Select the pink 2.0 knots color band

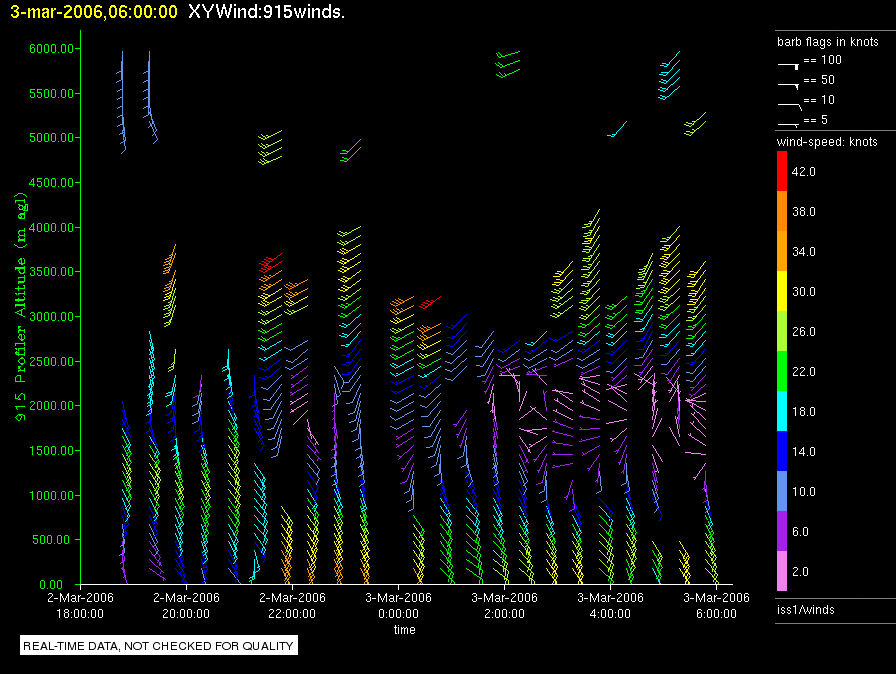[782, 571]
